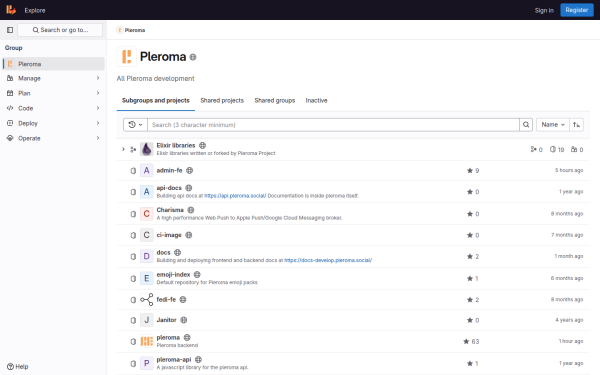The image size is (600, 375).
Task: Click the projects count icon showing 19
Action: pyautogui.click(x=553, y=149)
